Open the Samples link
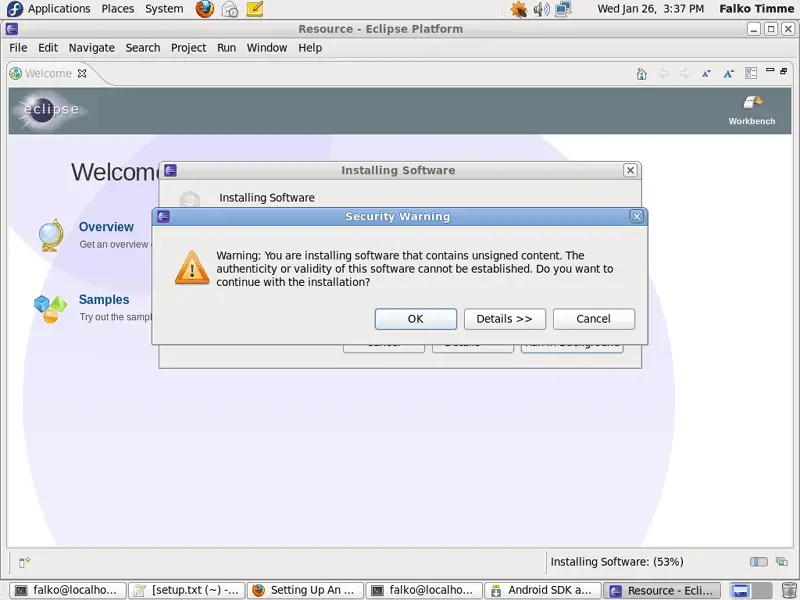The width and height of the screenshot is (800, 600). click(x=104, y=299)
